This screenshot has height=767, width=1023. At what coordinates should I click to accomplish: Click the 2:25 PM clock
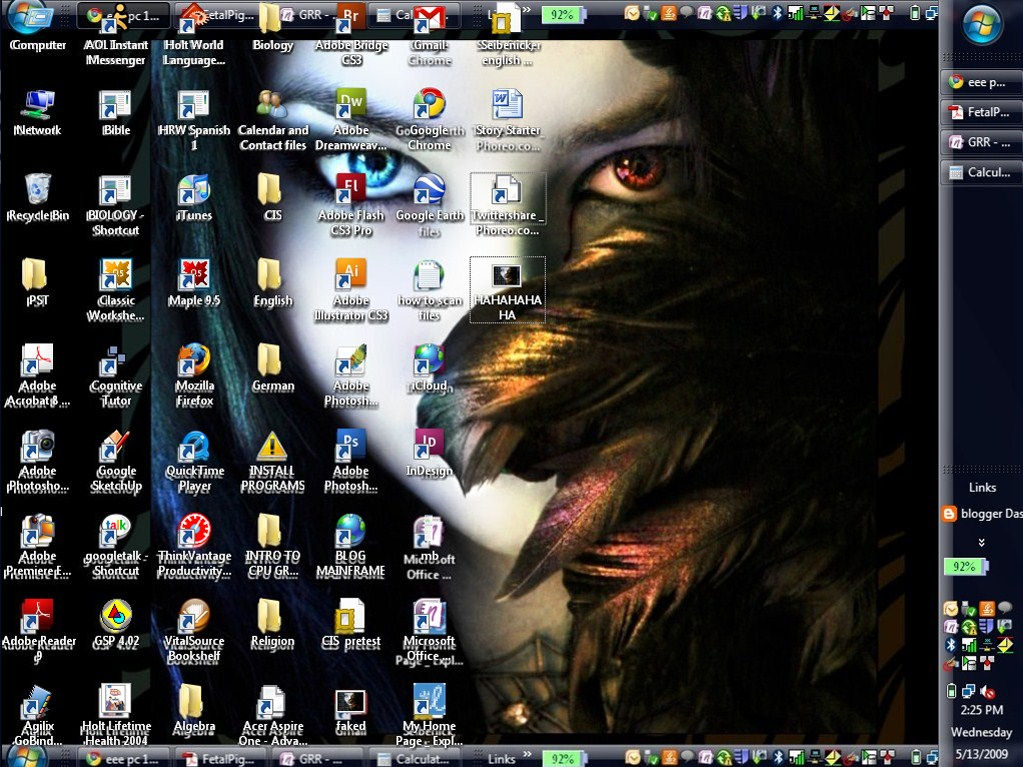pyautogui.click(x=981, y=710)
